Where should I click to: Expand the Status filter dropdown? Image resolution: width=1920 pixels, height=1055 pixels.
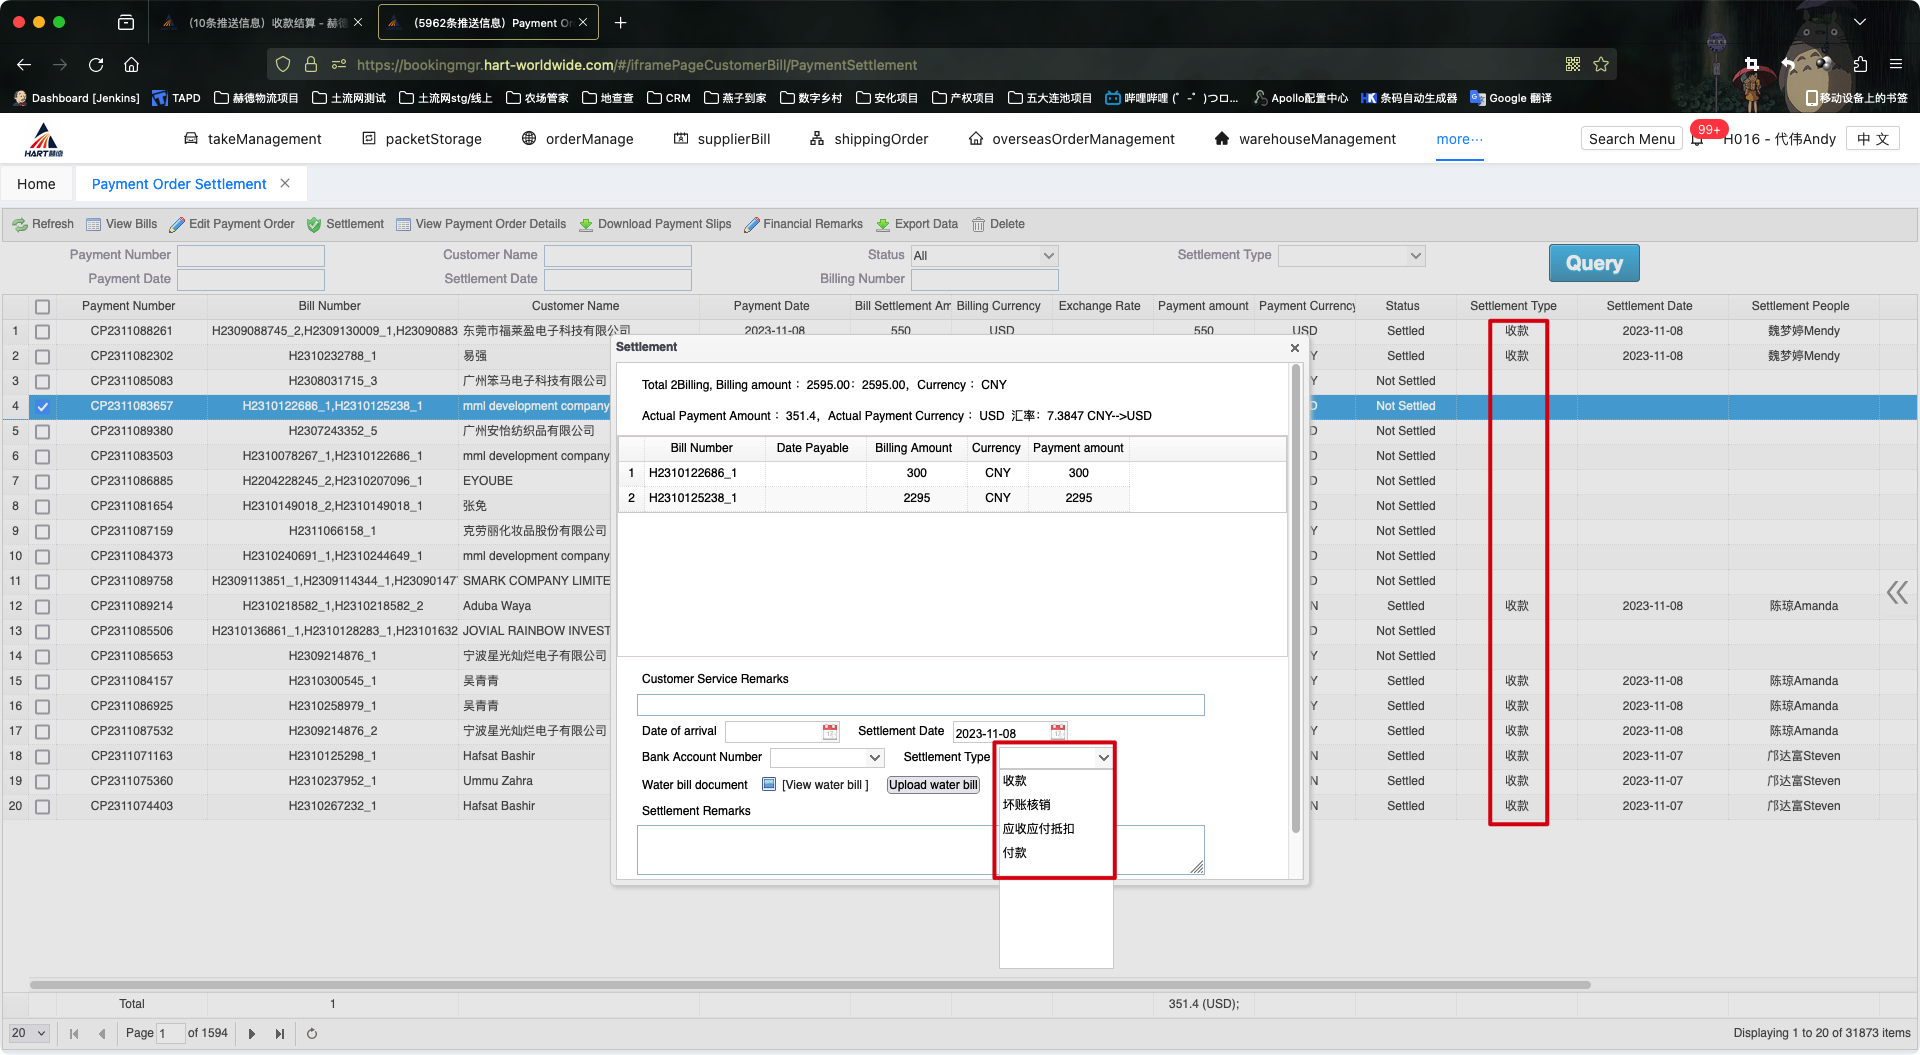click(1048, 256)
